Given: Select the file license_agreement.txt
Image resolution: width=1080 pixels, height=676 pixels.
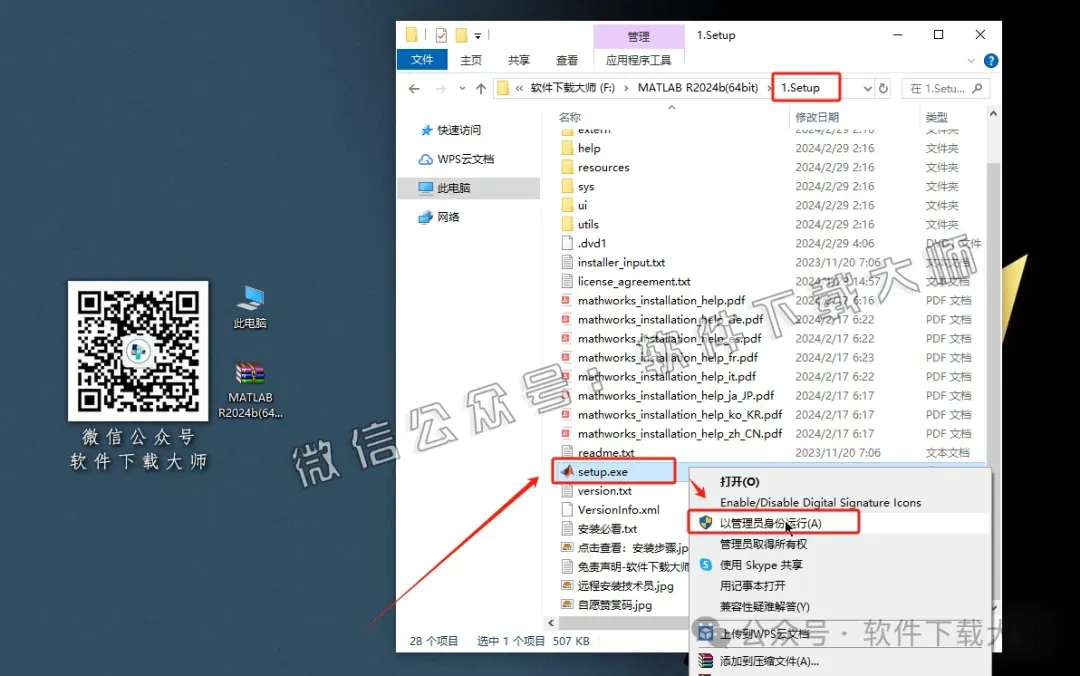Looking at the screenshot, I should pyautogui.click(x=634, y=281).
